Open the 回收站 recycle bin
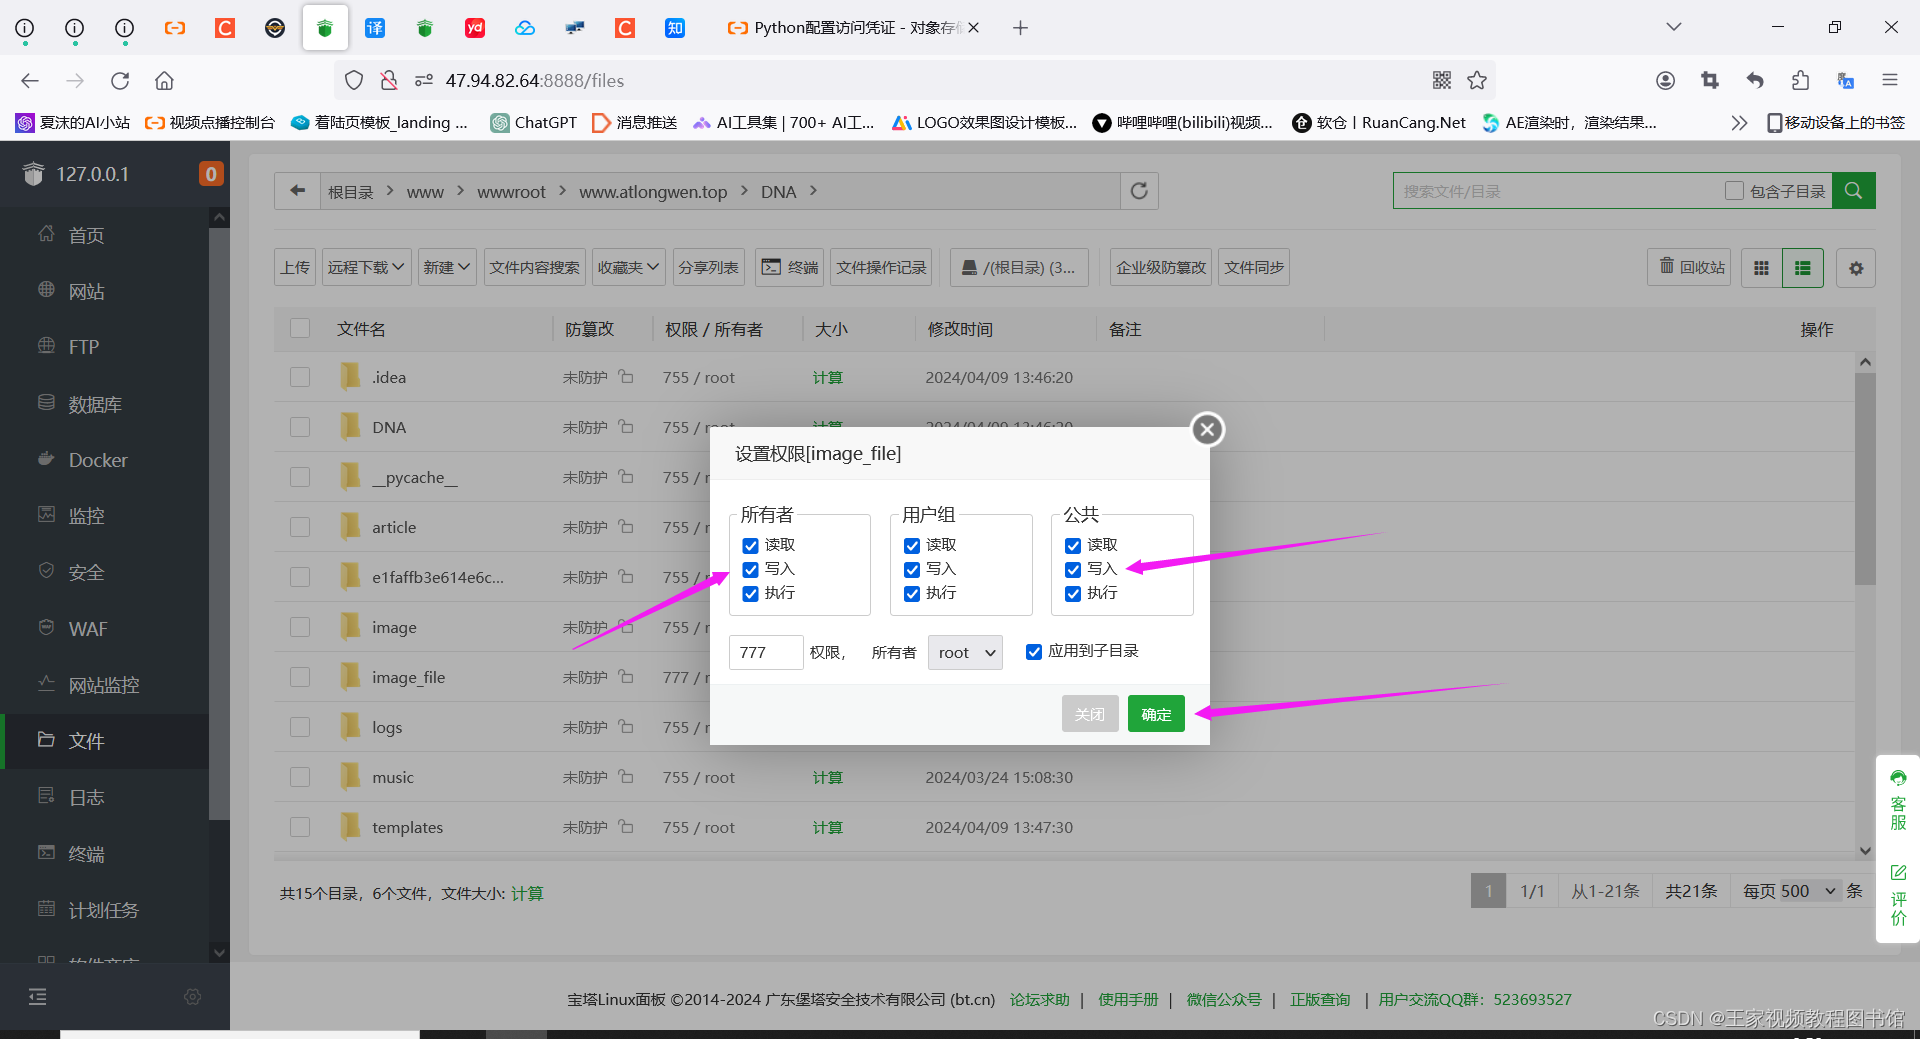The width and height of the screenshot is (1920, 1039). 1689,267
